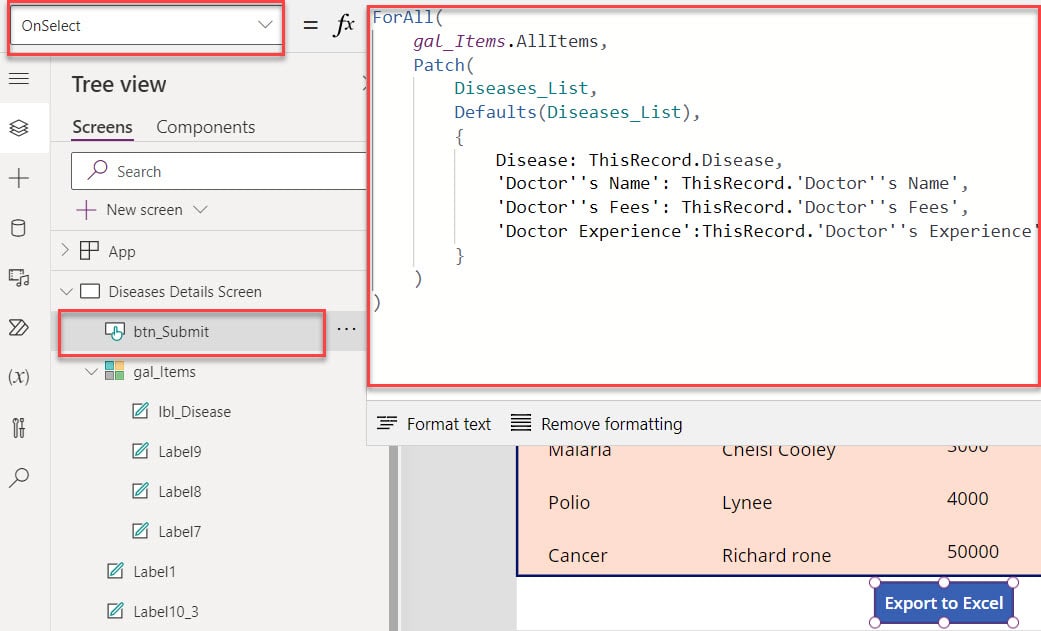Click the fx formula icon
Image resolution: width=1041 pixels, height=631 pixels.
[345, 25]
